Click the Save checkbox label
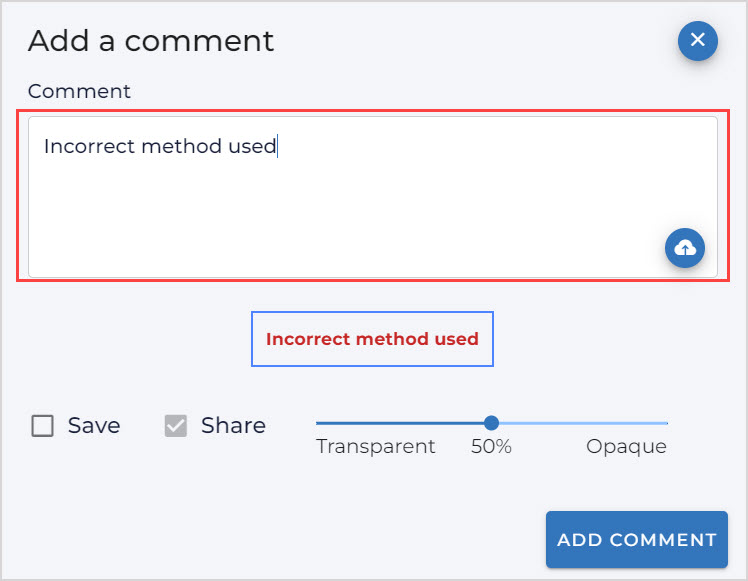Viewport: 748px width, 581px height. [94, 426]
